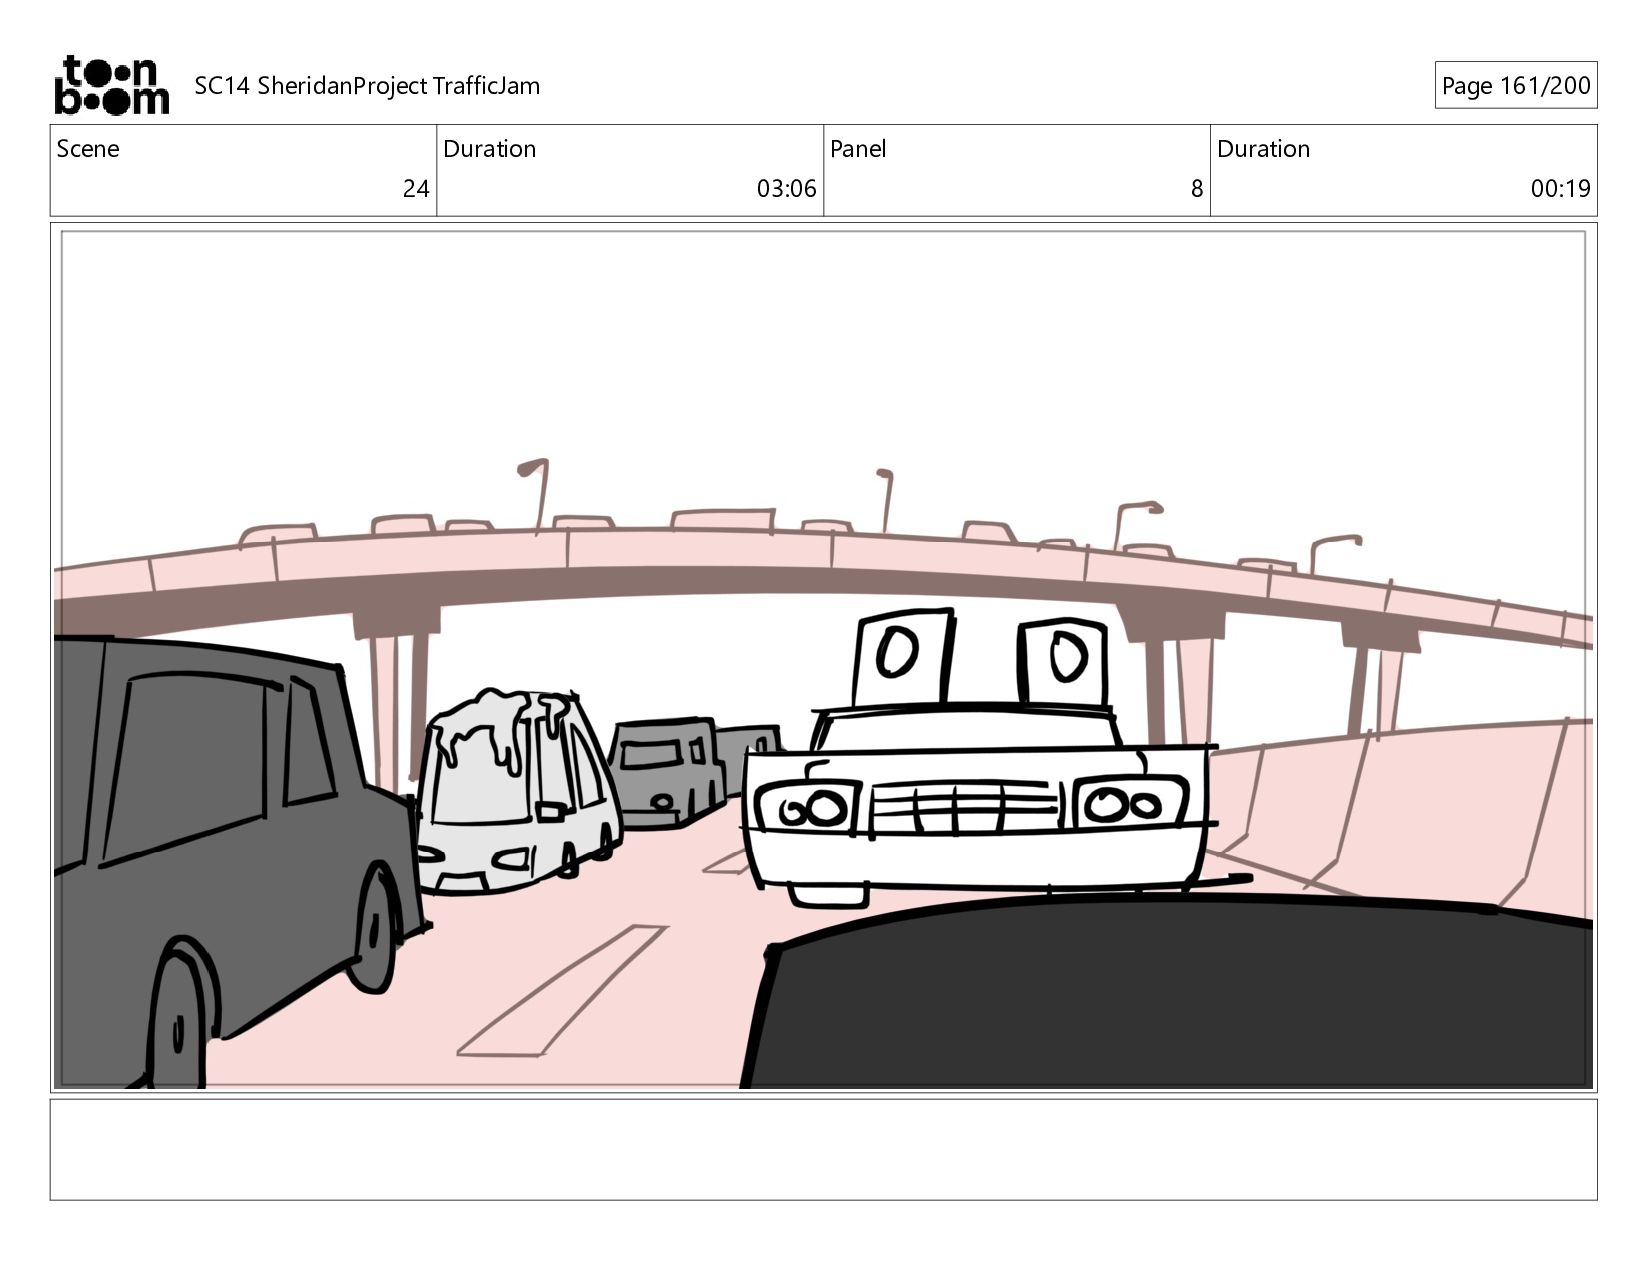Click the Toon Boom logo

click(x=111, y=85)
